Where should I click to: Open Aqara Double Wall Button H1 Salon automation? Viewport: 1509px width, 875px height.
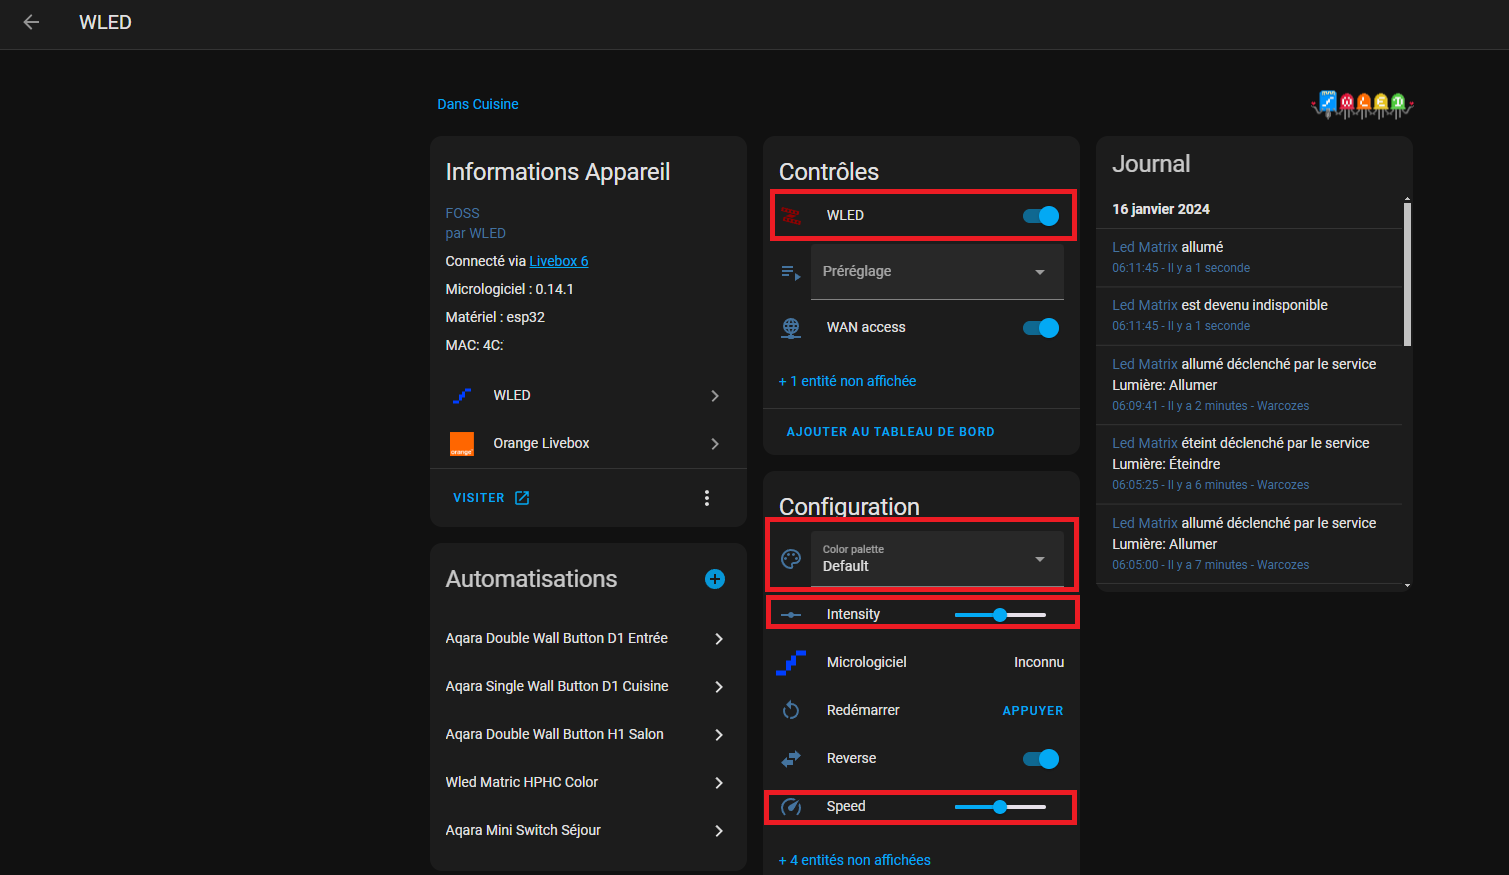[588, 734]
